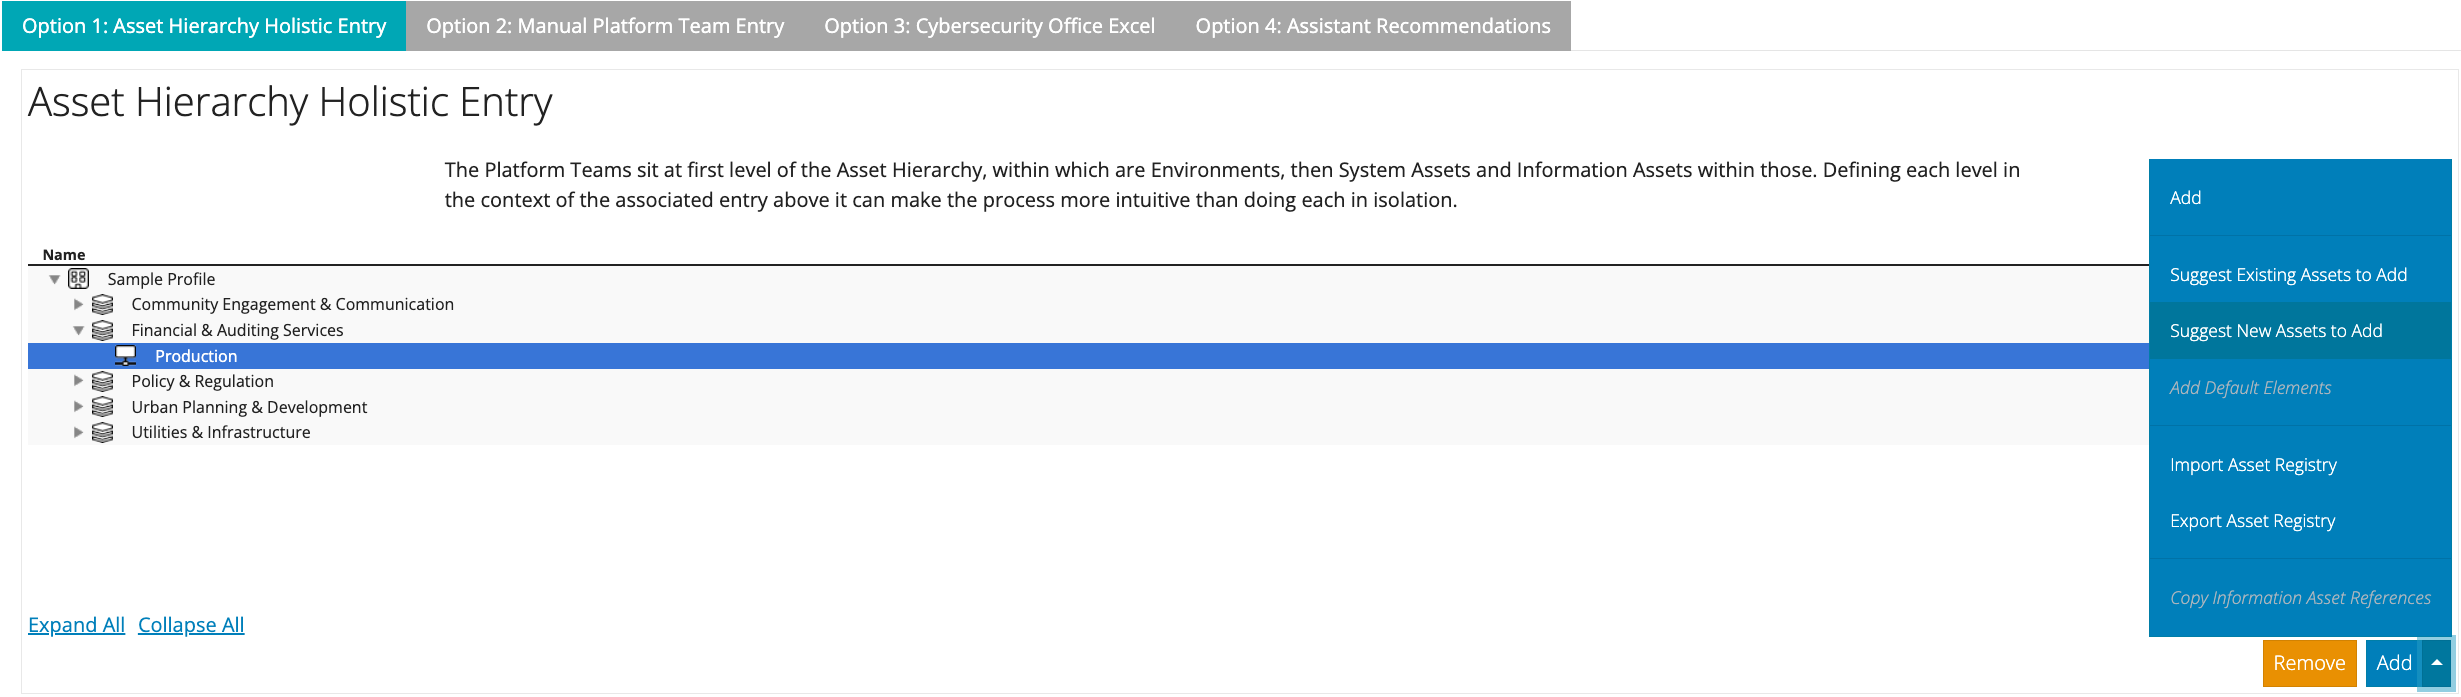2461x697 pixels.
Task: Click the Financial & Auditing Services stack icon
Action: point(102,330)
